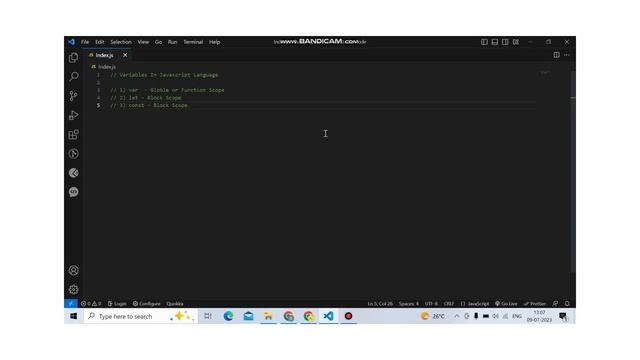Open Bandicam recorder from the taskbar
Screen dimensions: 640x360
(x=348, y=316)
